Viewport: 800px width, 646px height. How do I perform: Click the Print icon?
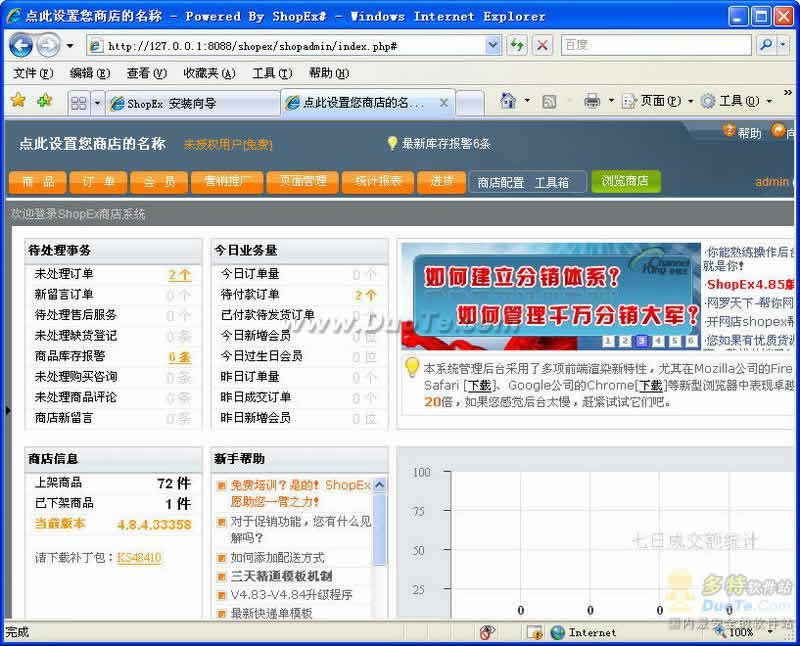point(592,101)
